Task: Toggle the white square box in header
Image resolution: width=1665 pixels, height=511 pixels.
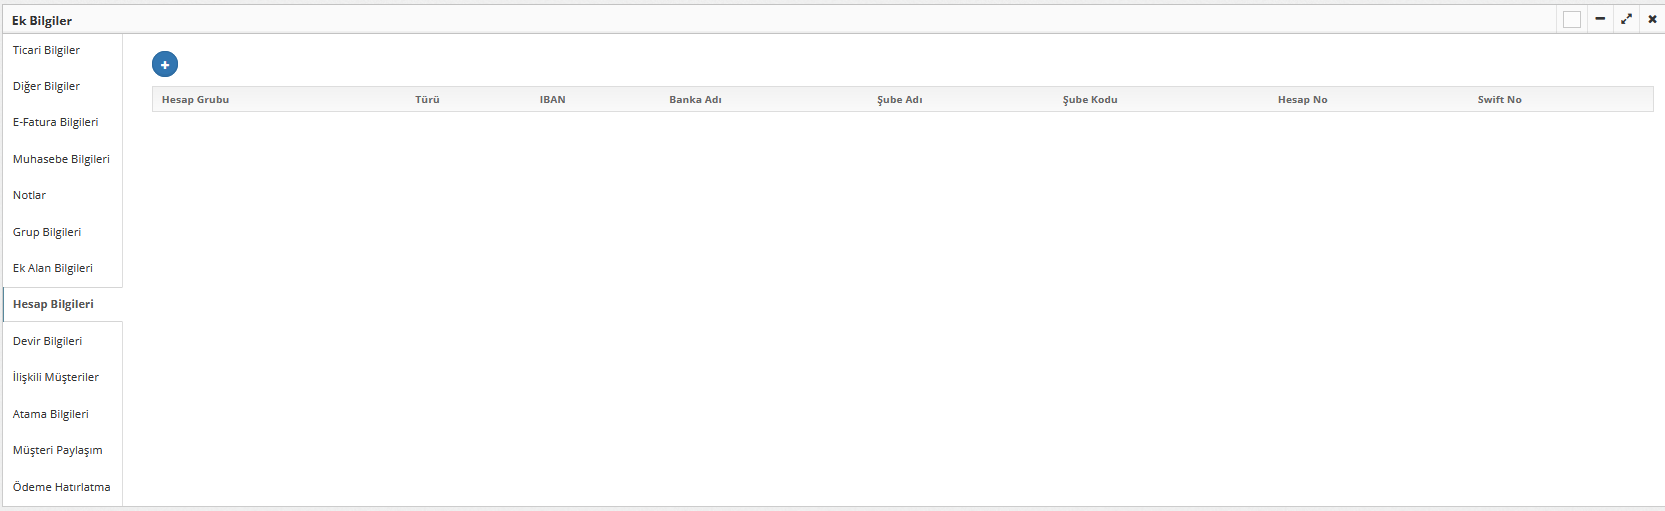Action: coord(1572,19)
